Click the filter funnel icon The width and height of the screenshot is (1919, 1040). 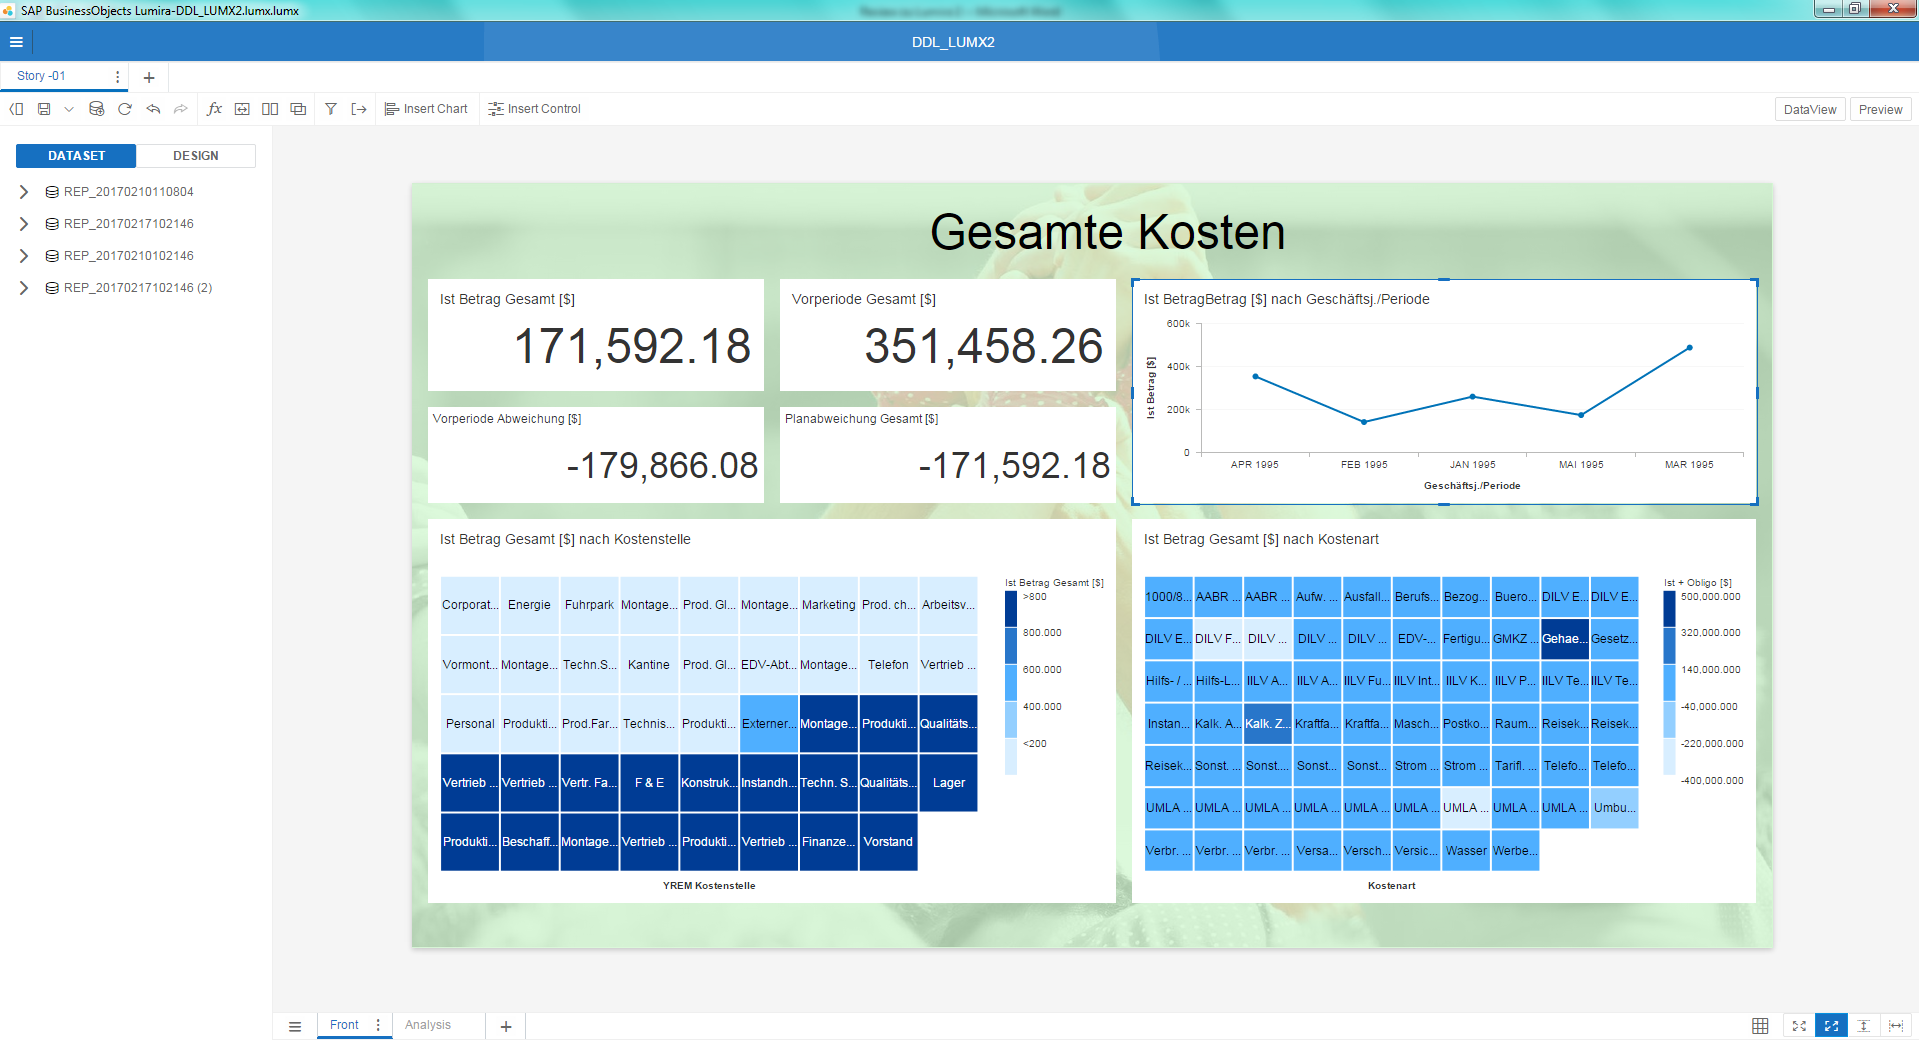330,109
